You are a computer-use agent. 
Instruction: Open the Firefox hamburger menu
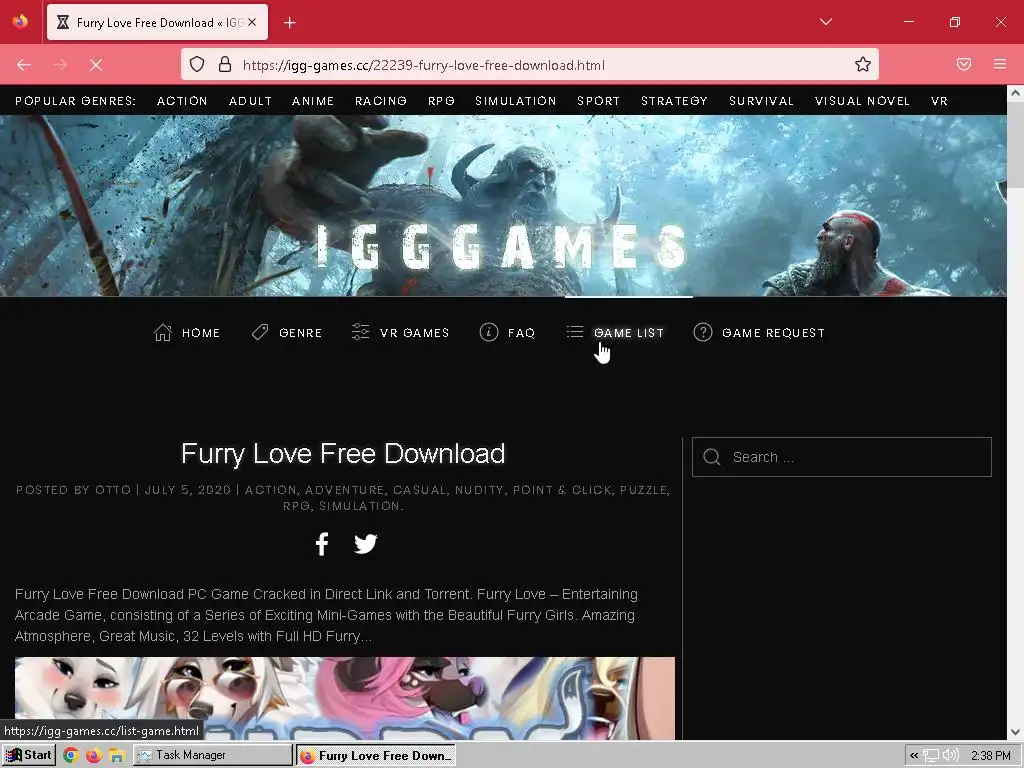click(x=1000, y=64)
